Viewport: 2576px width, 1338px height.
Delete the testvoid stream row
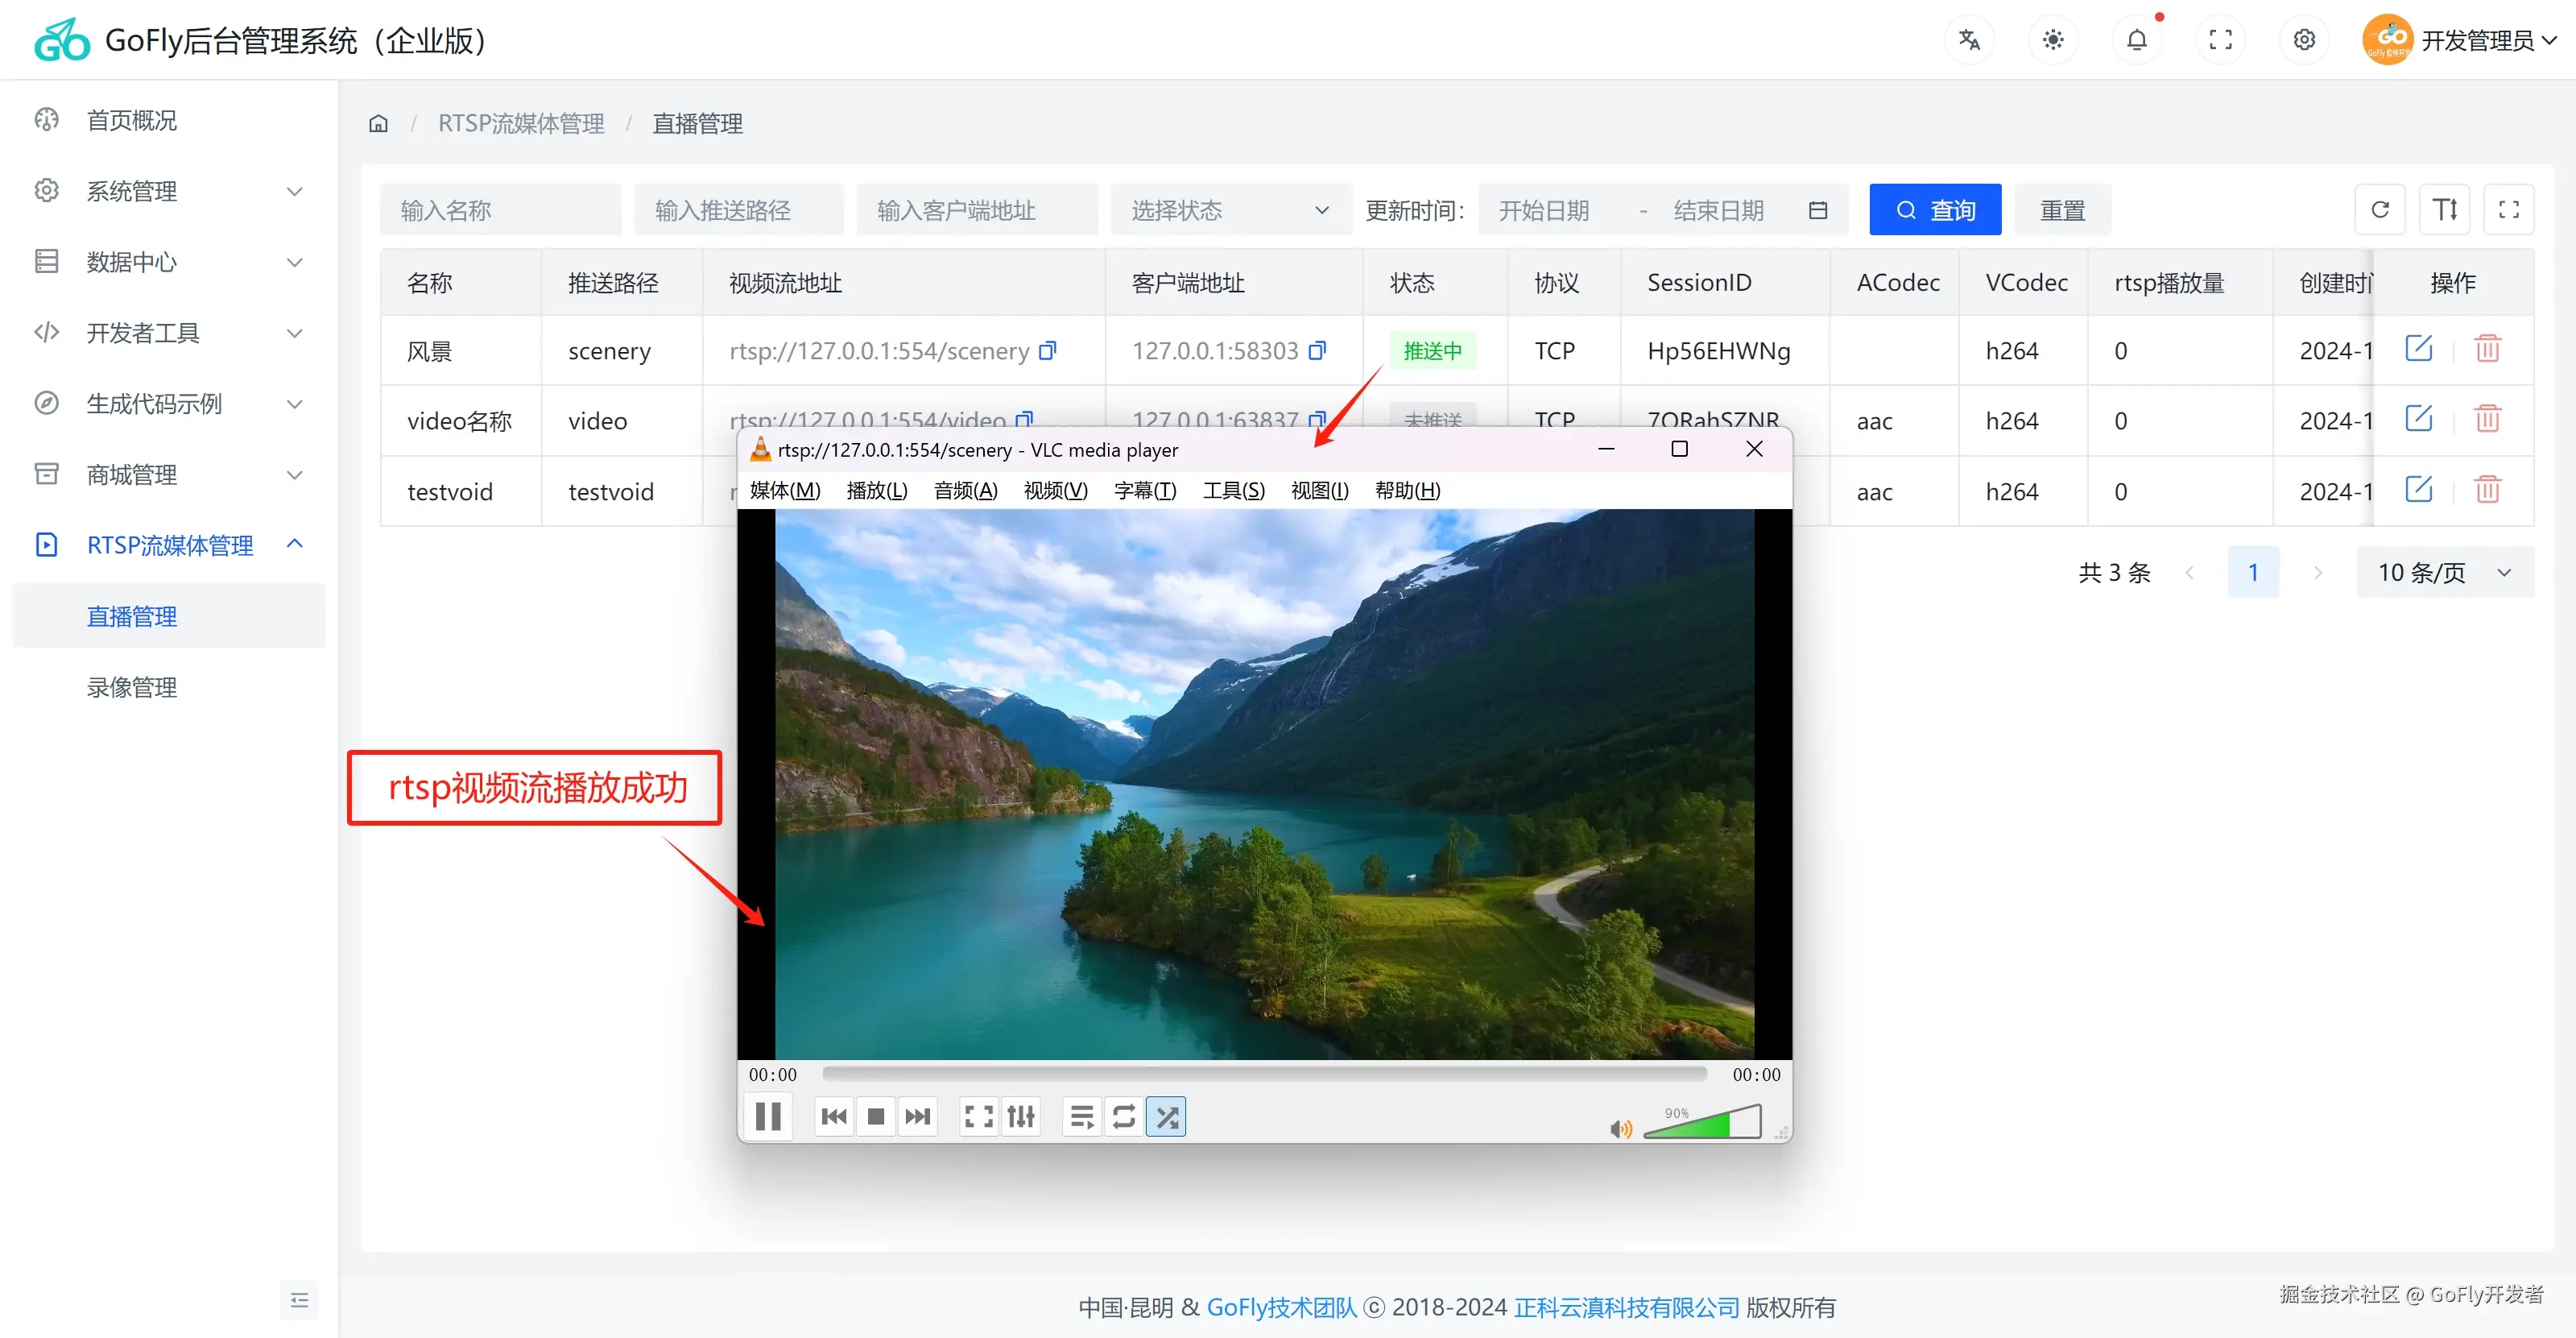tap(2487, 490)
